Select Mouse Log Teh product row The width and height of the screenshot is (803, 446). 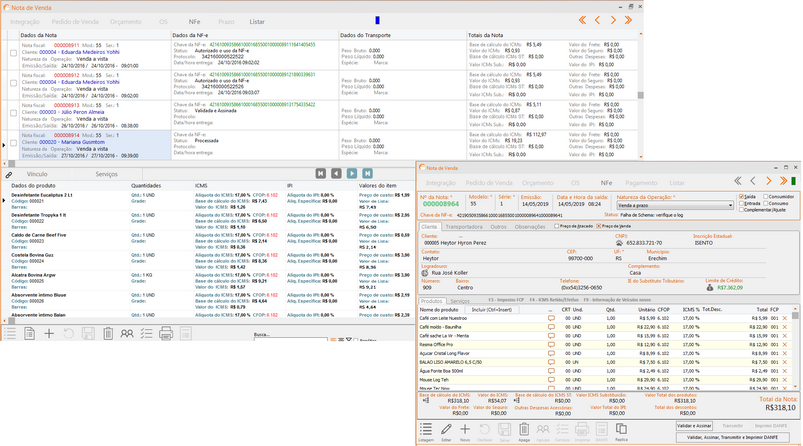click(606, 380)
